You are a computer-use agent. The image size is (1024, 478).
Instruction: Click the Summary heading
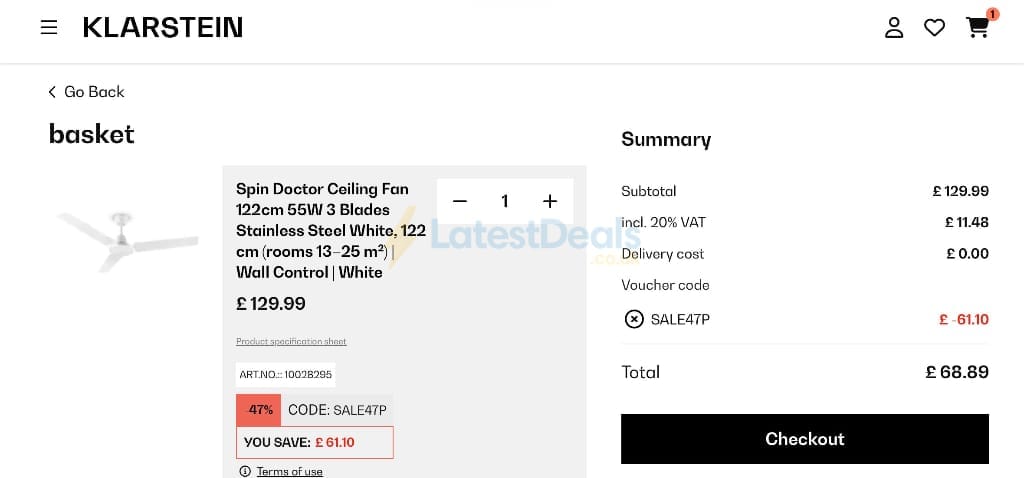(x=665, y=140)
